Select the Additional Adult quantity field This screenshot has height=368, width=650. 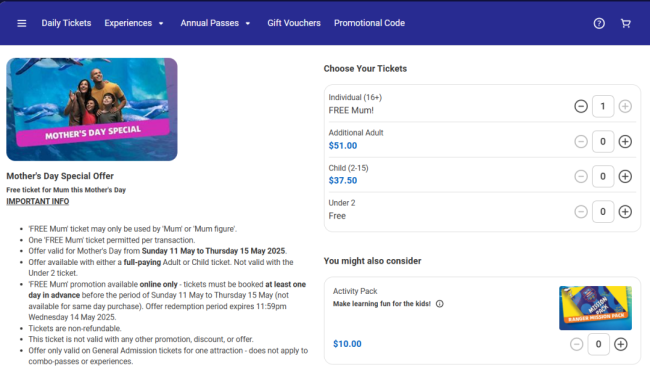[603, 142]
